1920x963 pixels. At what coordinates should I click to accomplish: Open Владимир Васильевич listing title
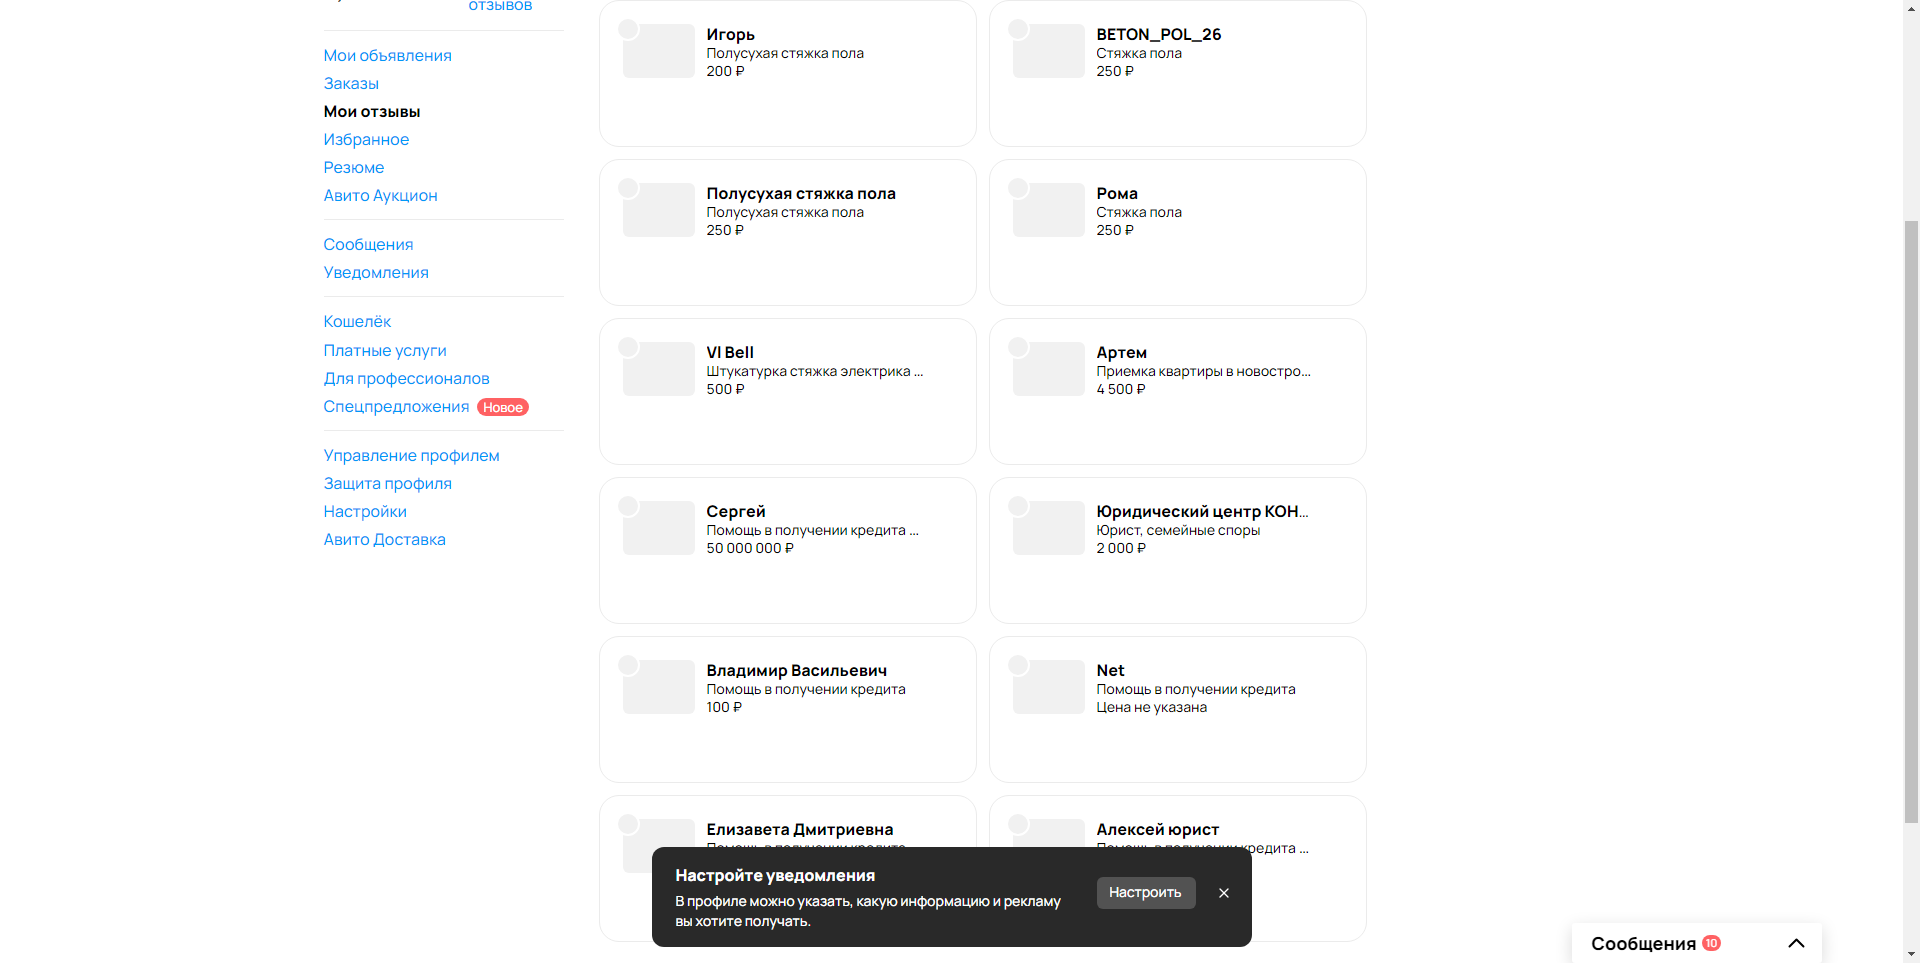tap(796, 671)
